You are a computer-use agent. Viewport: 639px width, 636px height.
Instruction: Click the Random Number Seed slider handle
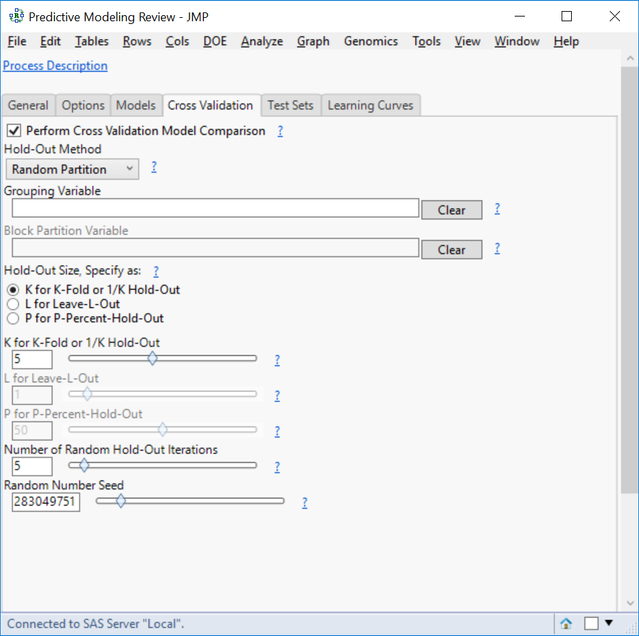coord(121,501)
